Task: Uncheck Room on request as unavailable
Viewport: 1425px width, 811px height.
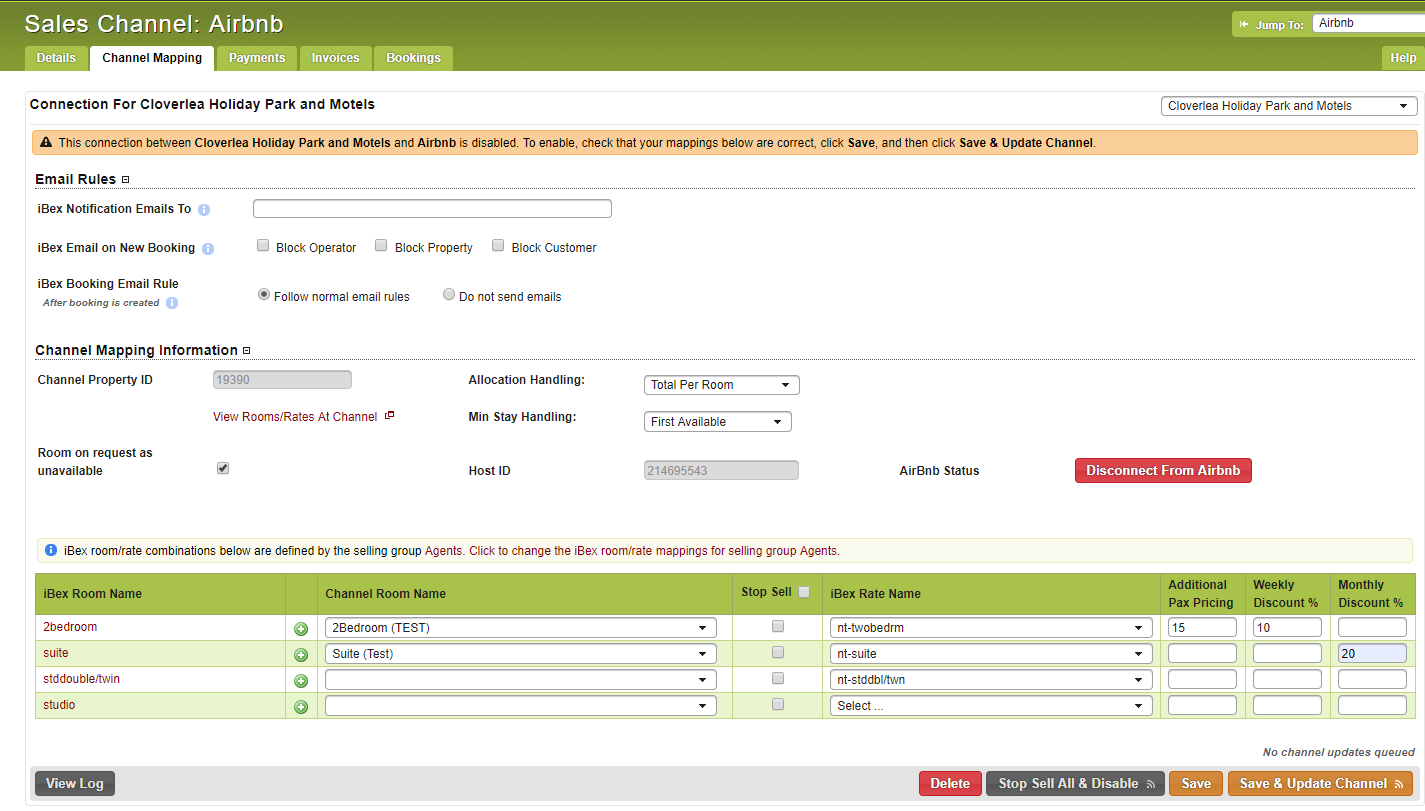Action: pos(223,467)
